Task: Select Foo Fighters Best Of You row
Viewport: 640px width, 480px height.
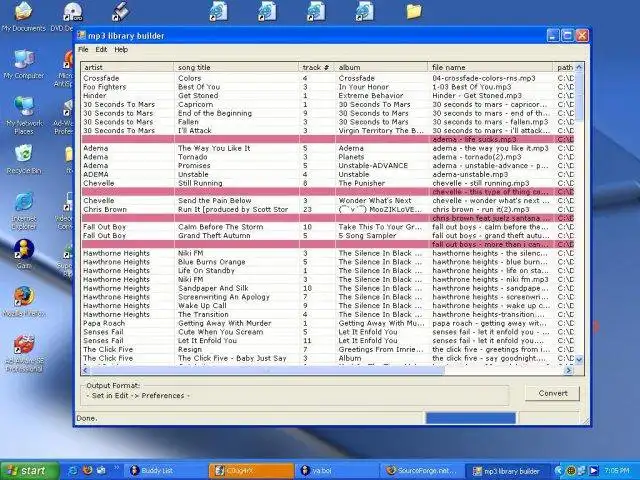Action: click(x=328, y=87)
